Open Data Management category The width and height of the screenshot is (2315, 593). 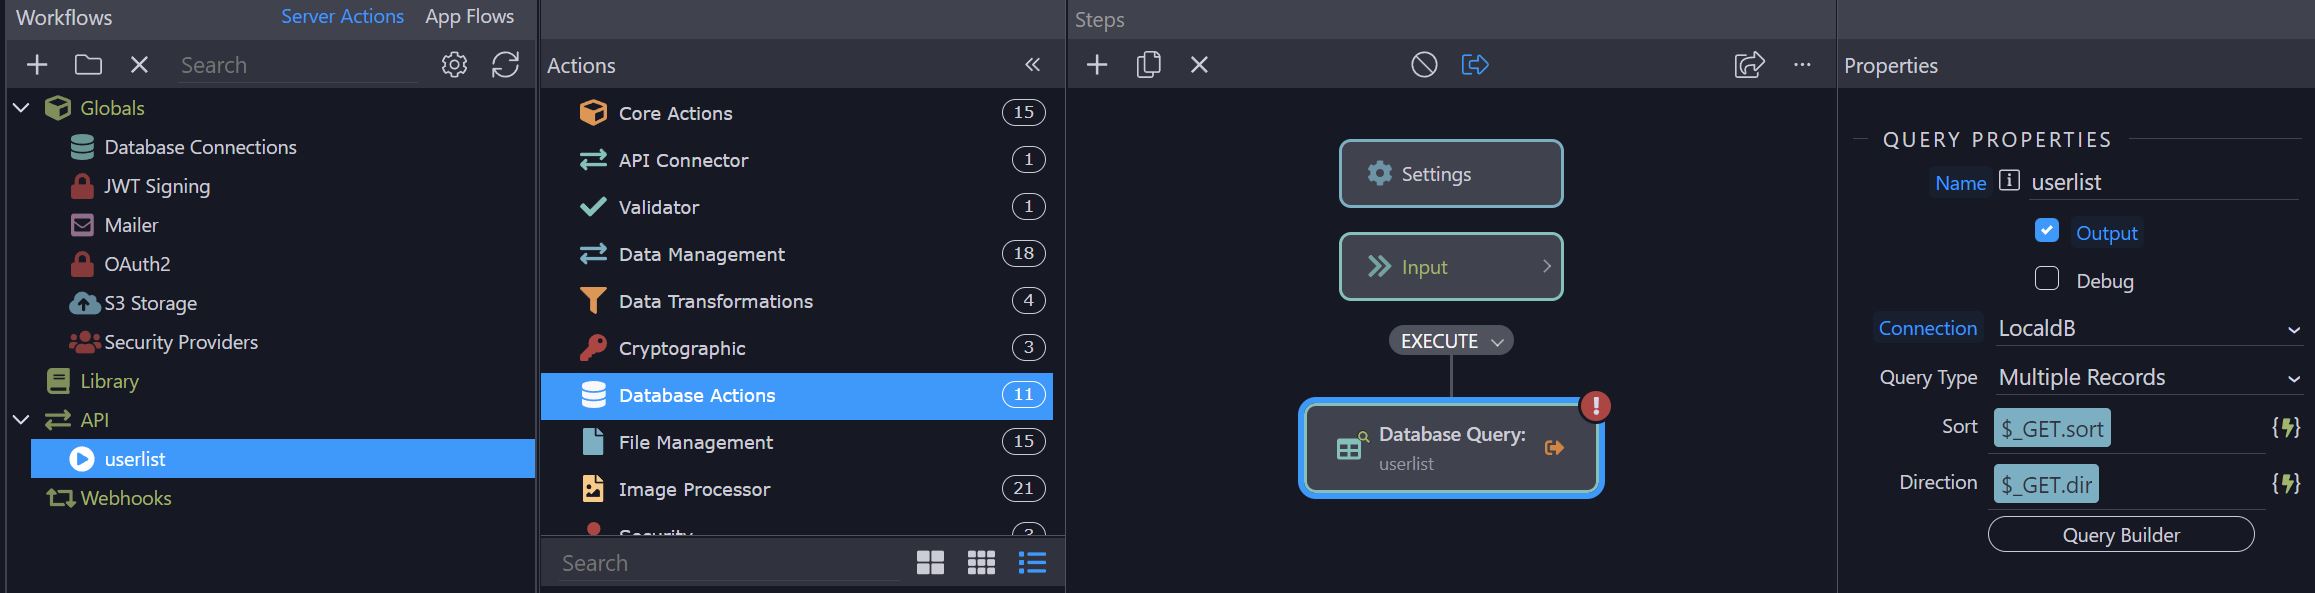797,254
